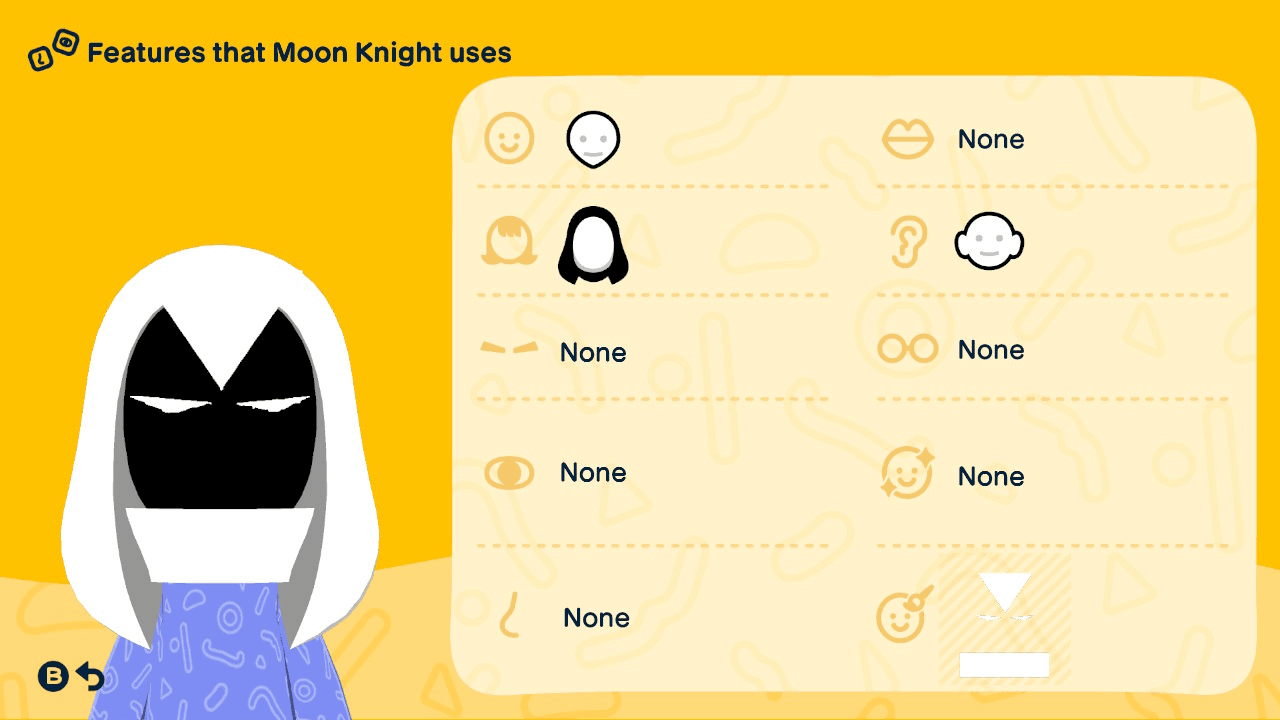The height and width of the screenshot is (720, 1280).
Task: Open the white face shape thumbnail
Action: pos(593,139)
